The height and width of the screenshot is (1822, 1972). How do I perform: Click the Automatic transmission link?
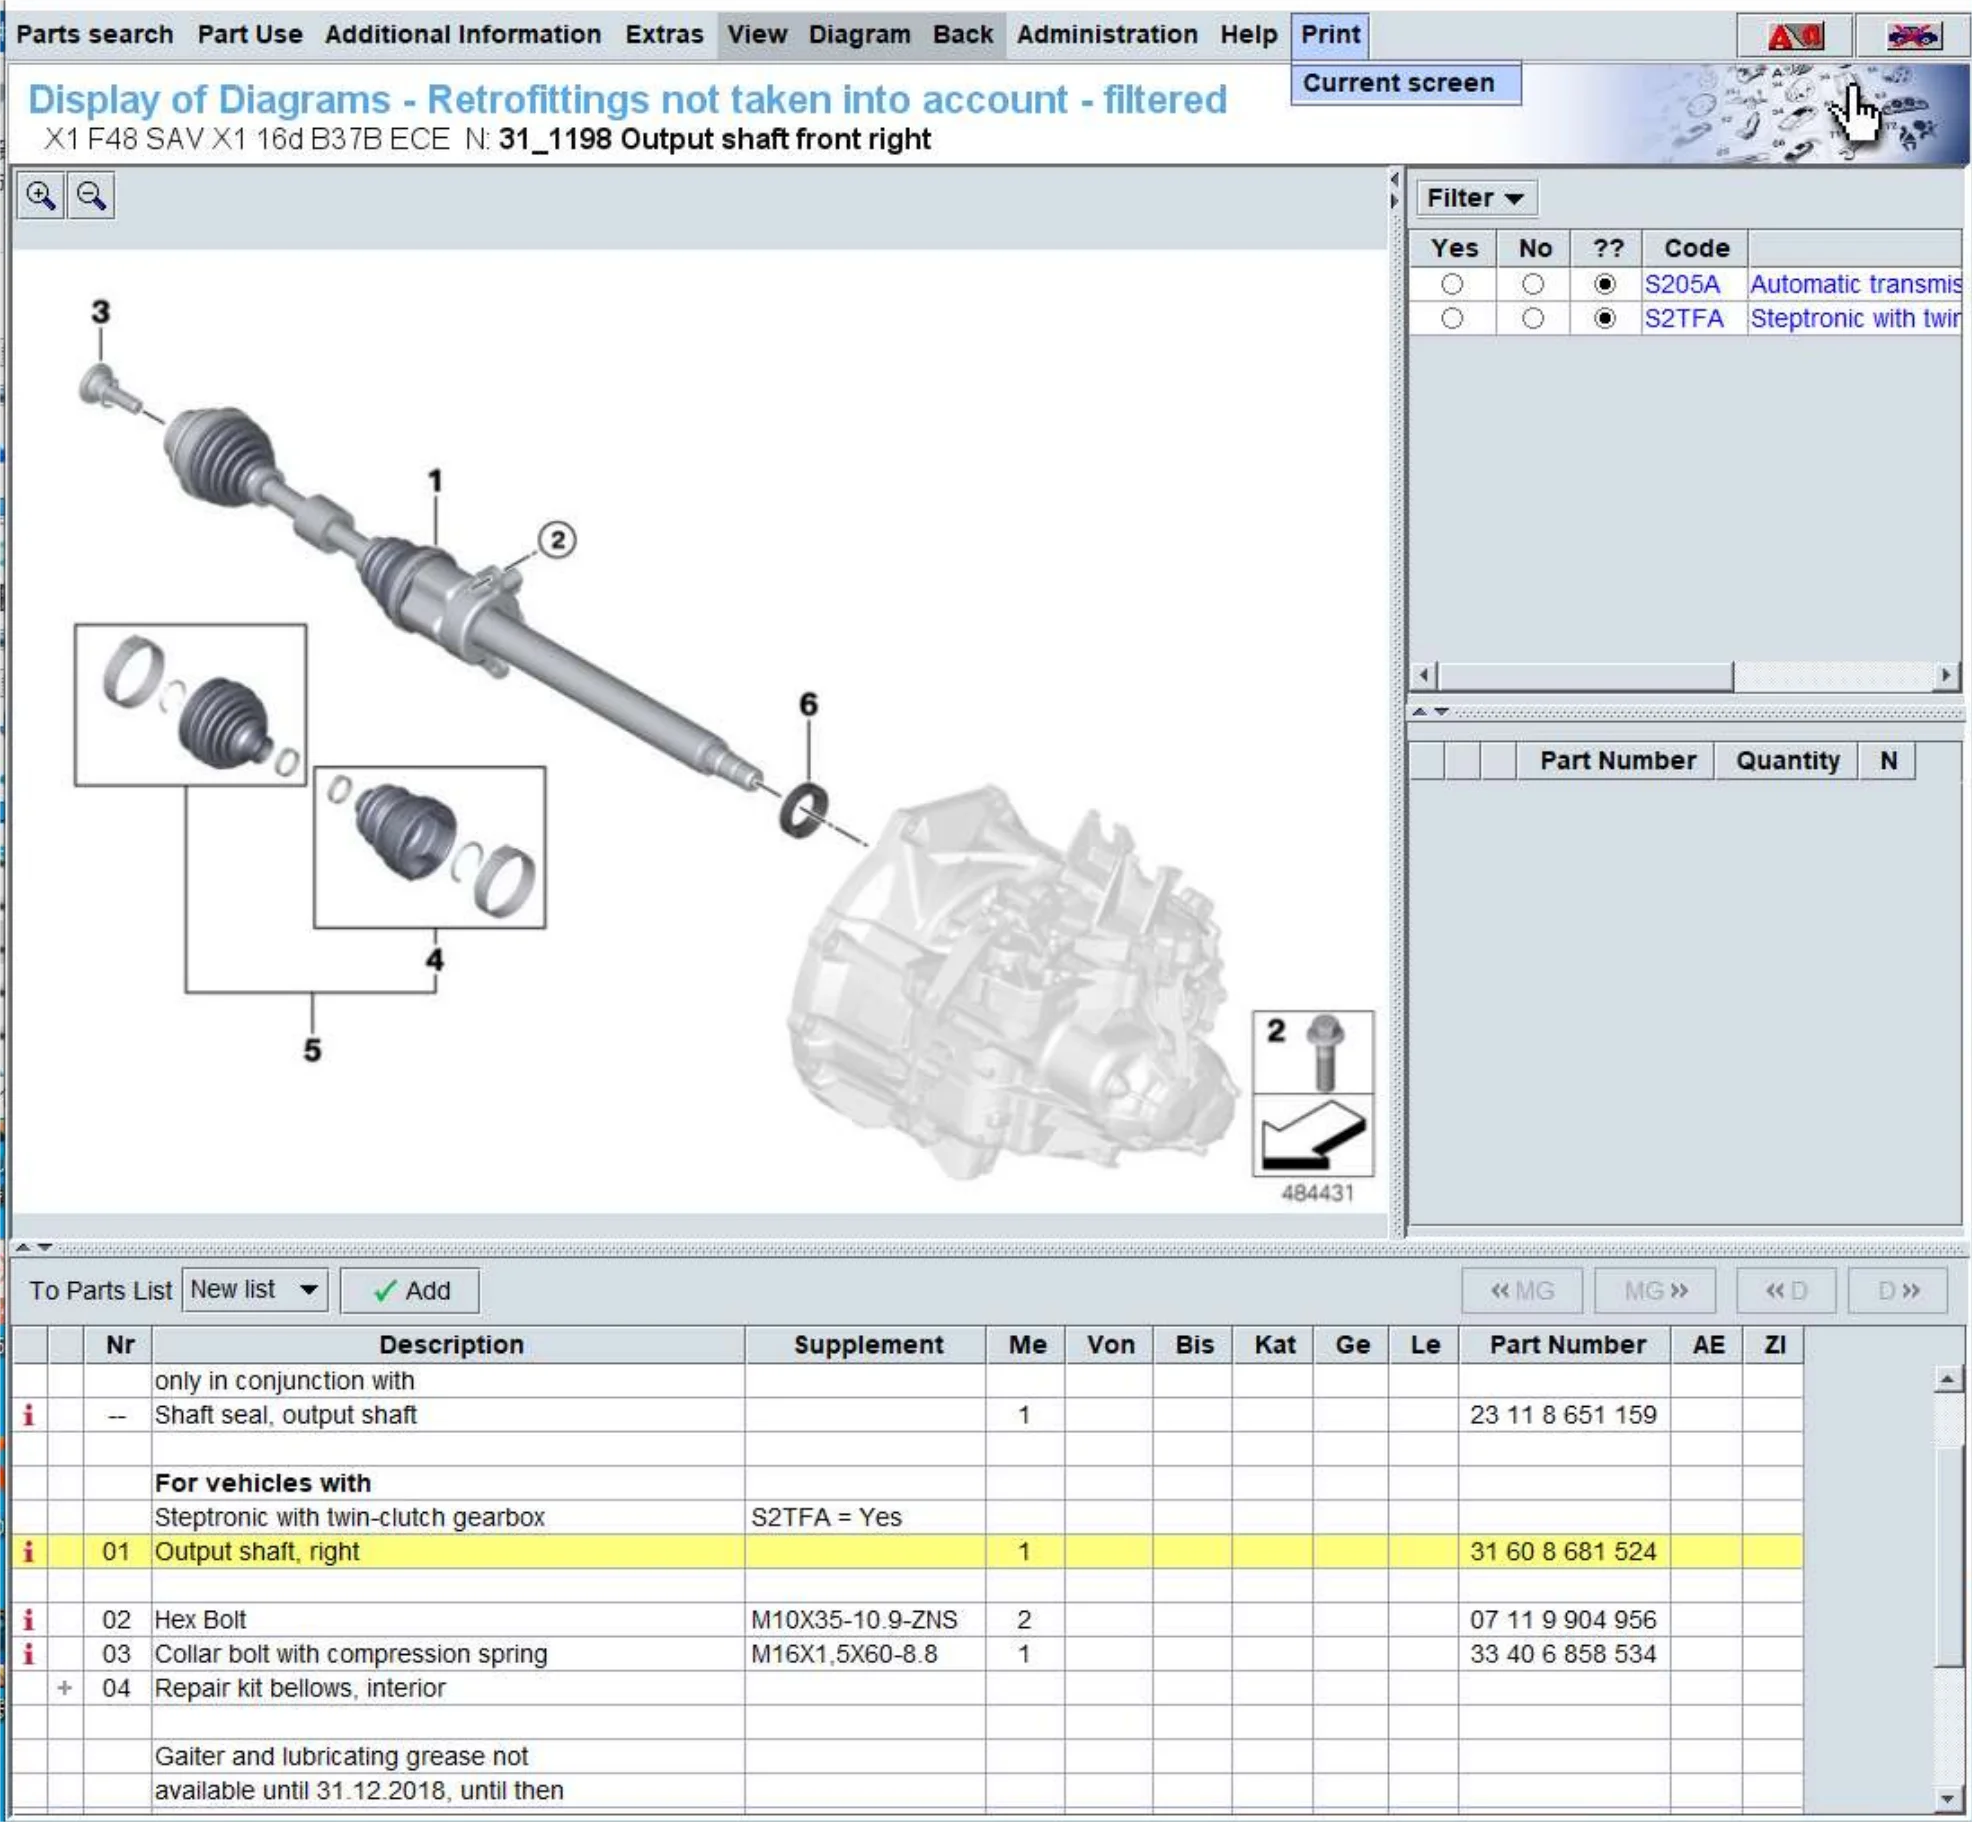pos(1855,284)
